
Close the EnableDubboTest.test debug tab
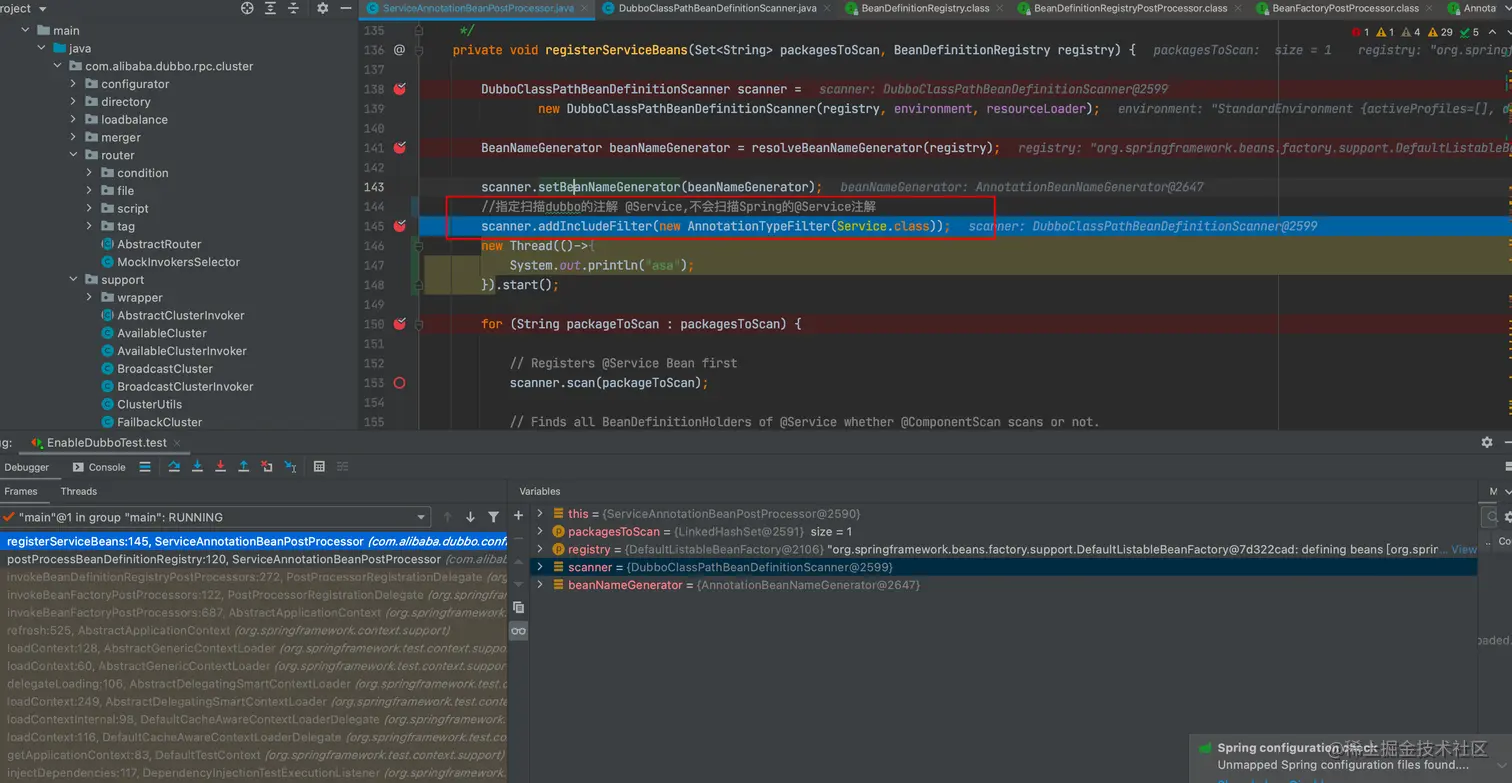pyautogui.click(x=177, y=443)
